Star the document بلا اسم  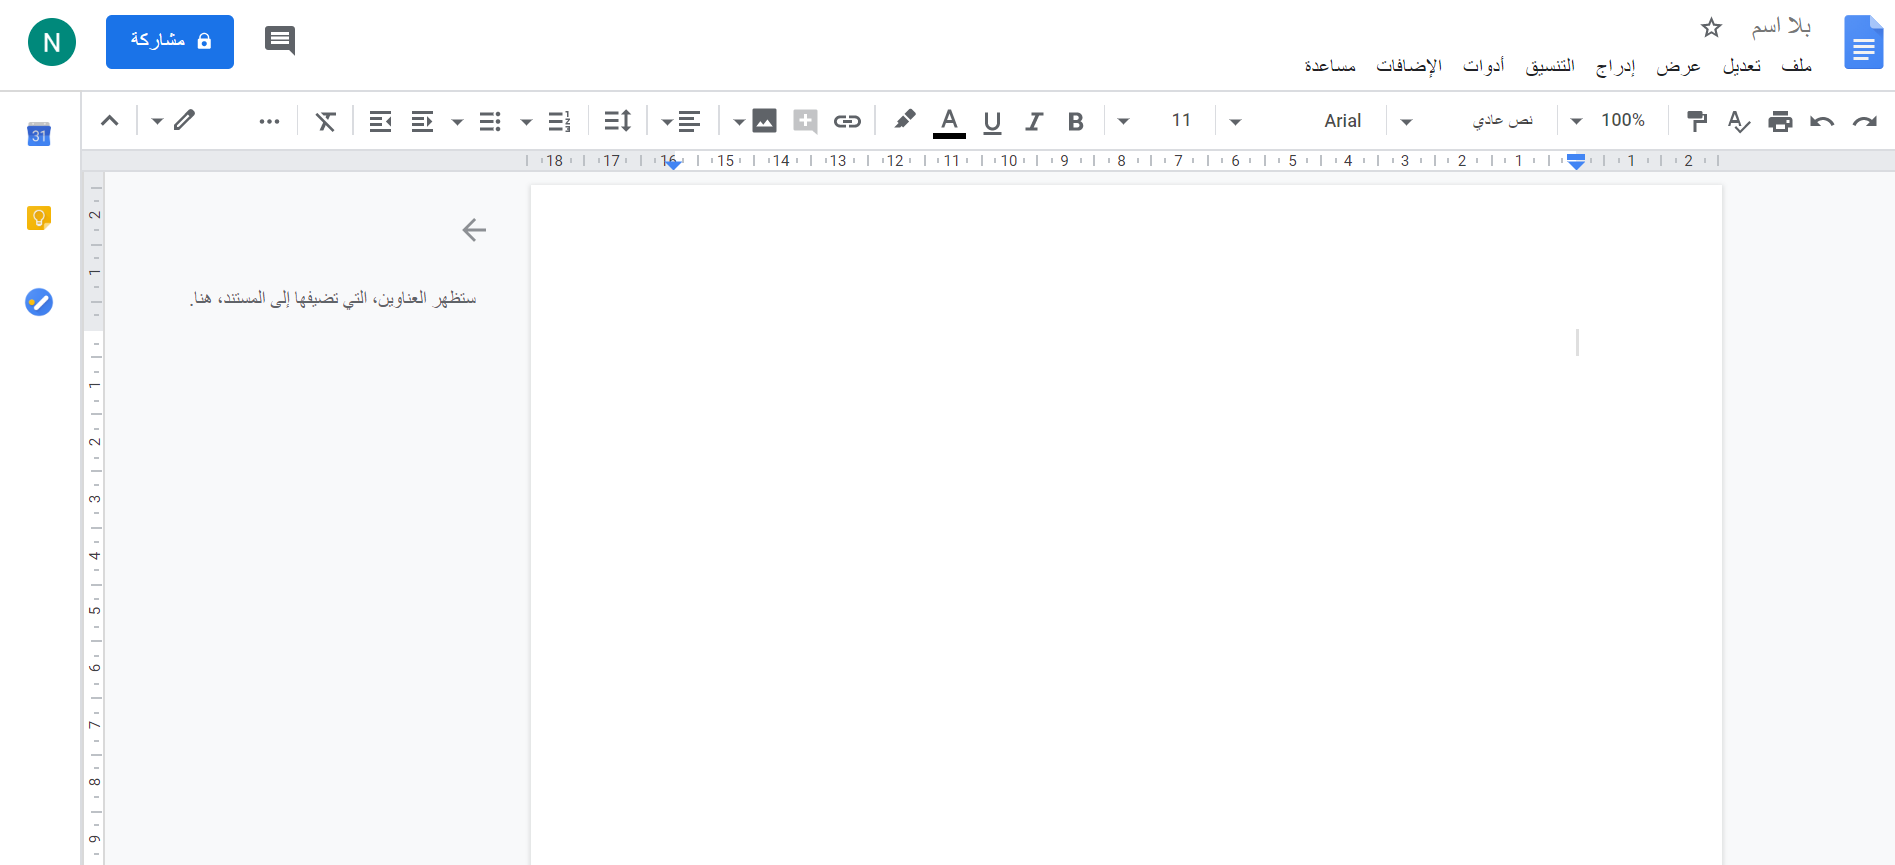coord(1711,27)
